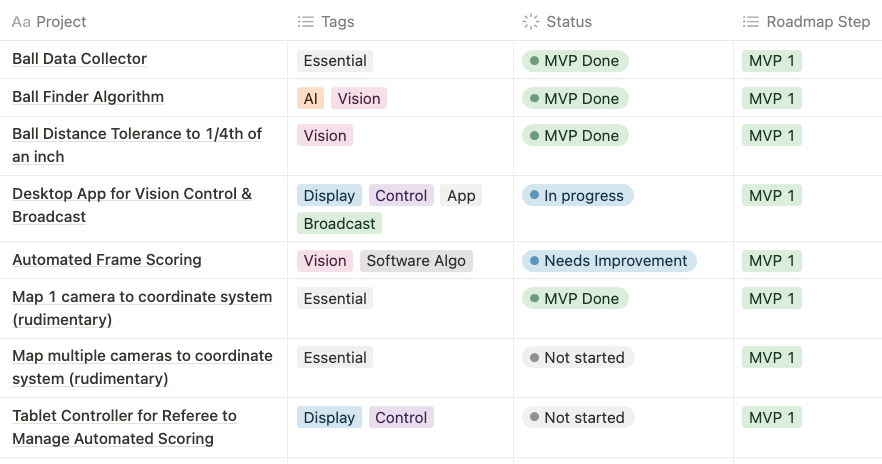Click the spinner icon beside the Status header
The image size is (882, 464).
coord(531,22)
